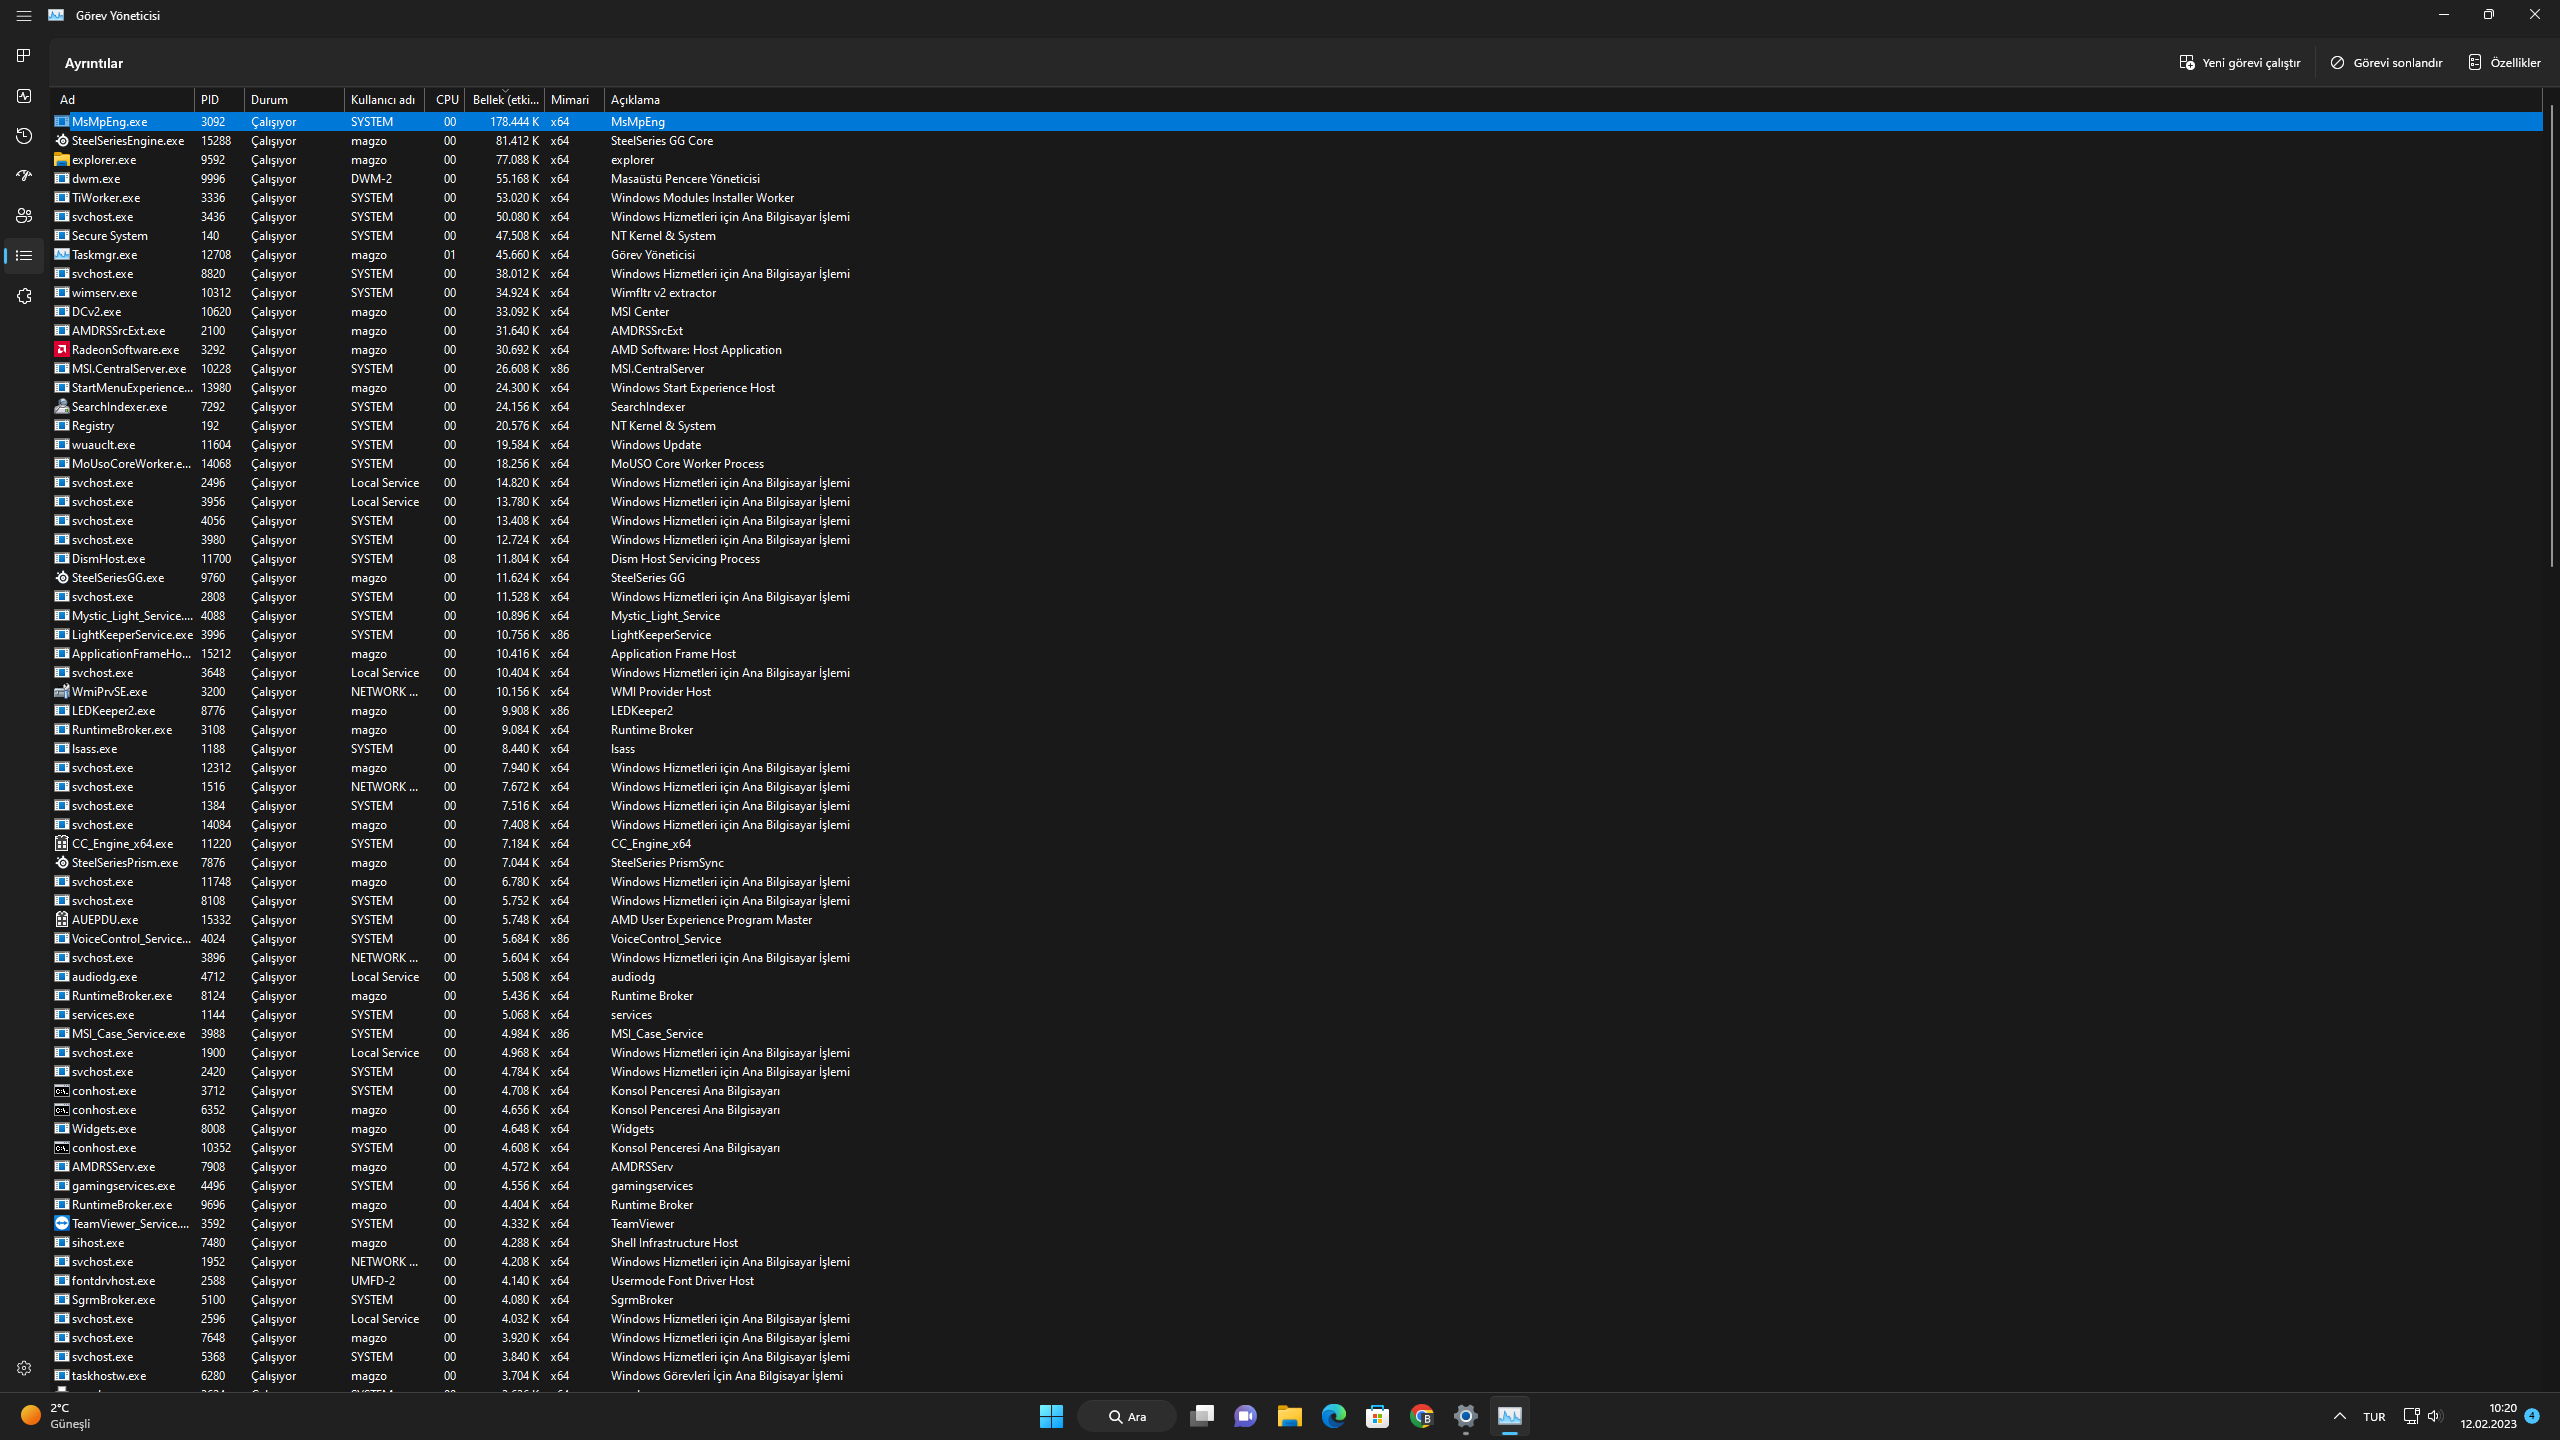Select the lsass.exe process

(1297, 748)
